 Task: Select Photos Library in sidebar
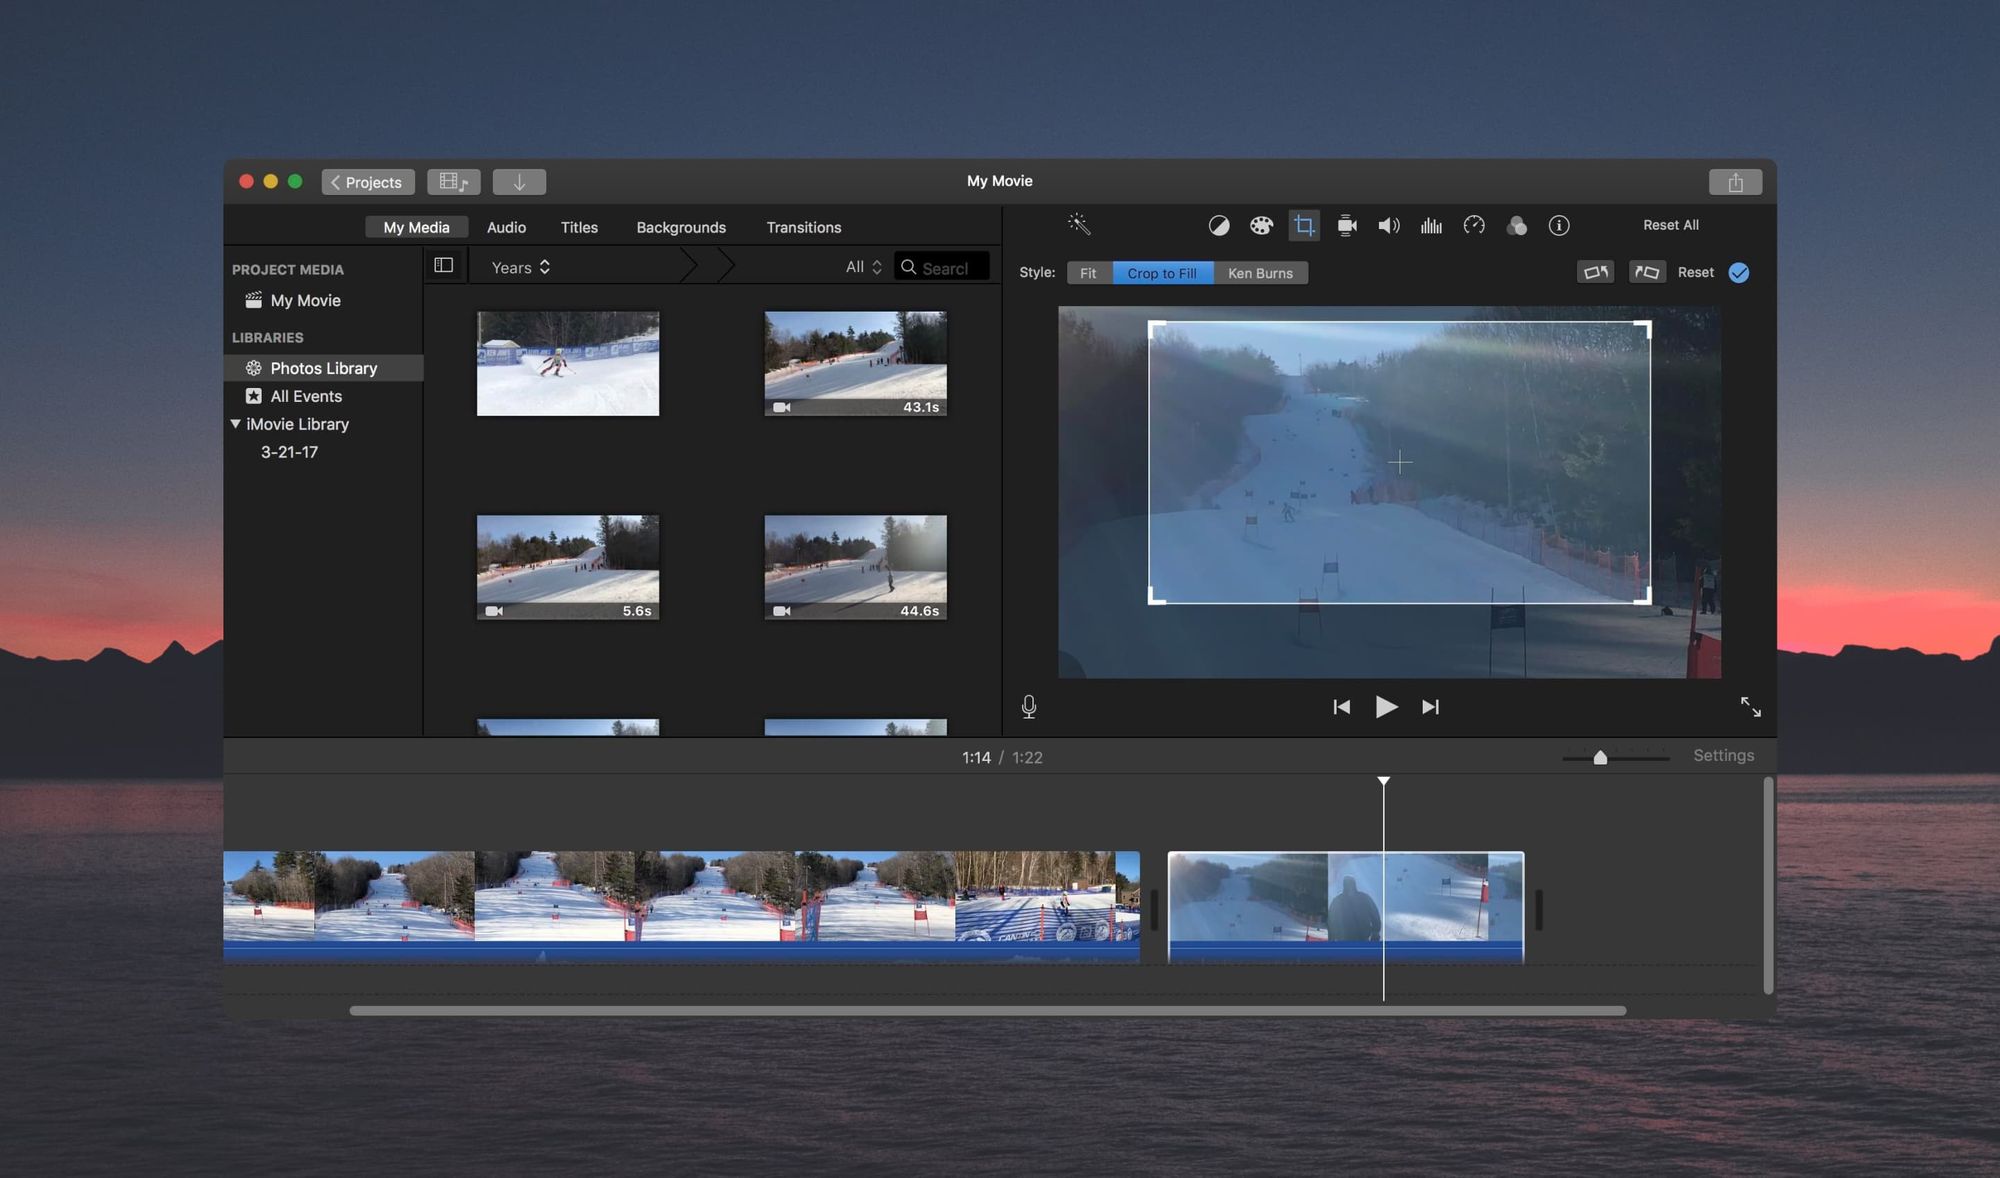coord(324,368)
